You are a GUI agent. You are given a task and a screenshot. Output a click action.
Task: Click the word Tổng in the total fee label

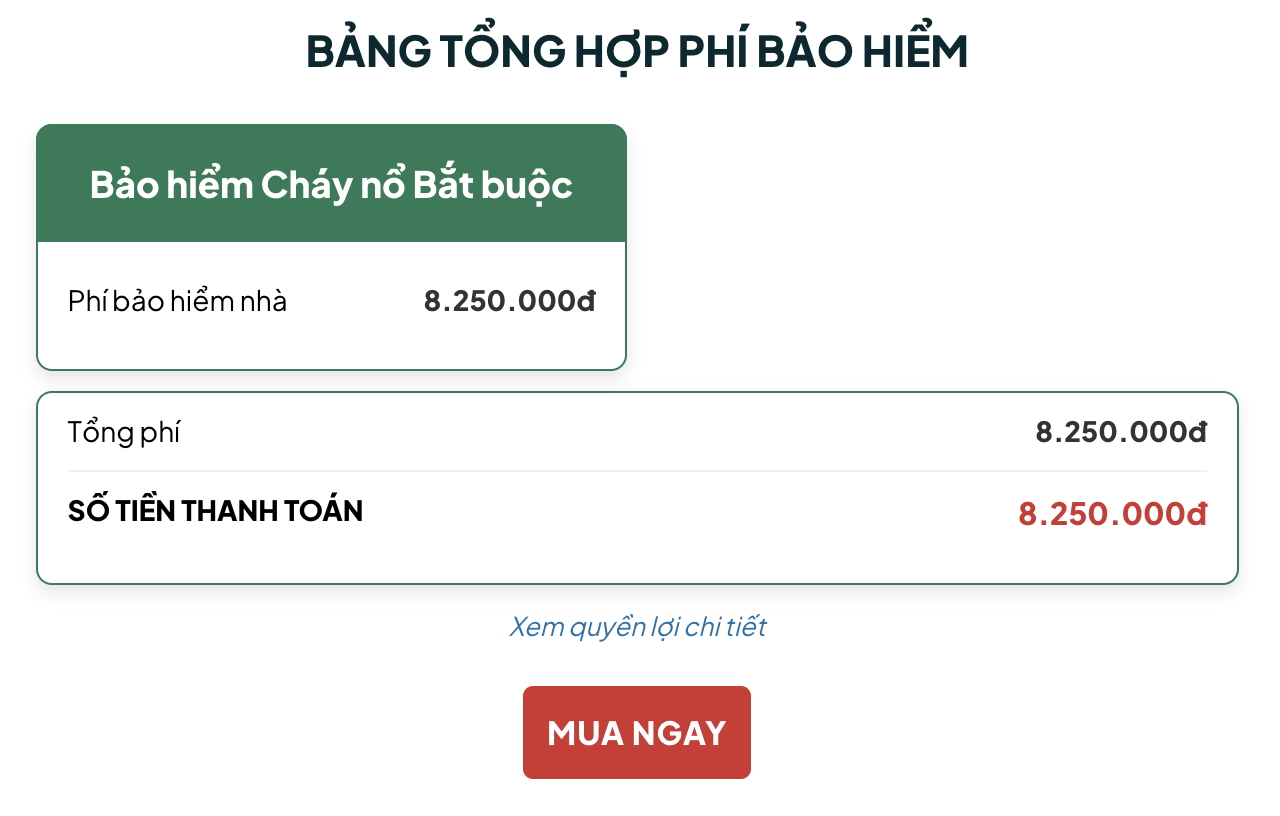tap(100, 433)
